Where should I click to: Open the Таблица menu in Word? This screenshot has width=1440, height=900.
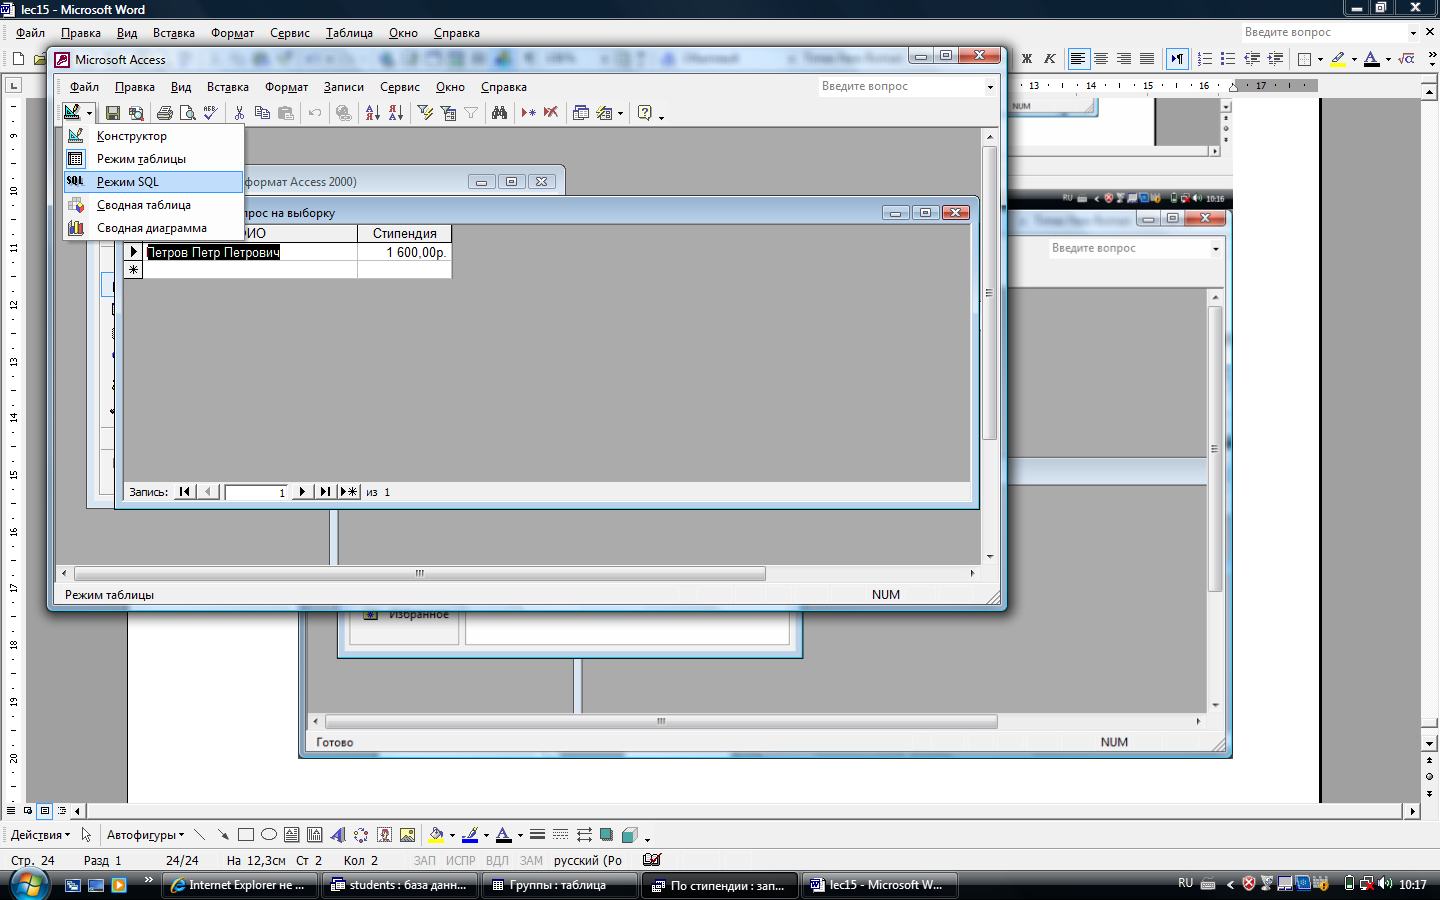click(x=349, y=33)
